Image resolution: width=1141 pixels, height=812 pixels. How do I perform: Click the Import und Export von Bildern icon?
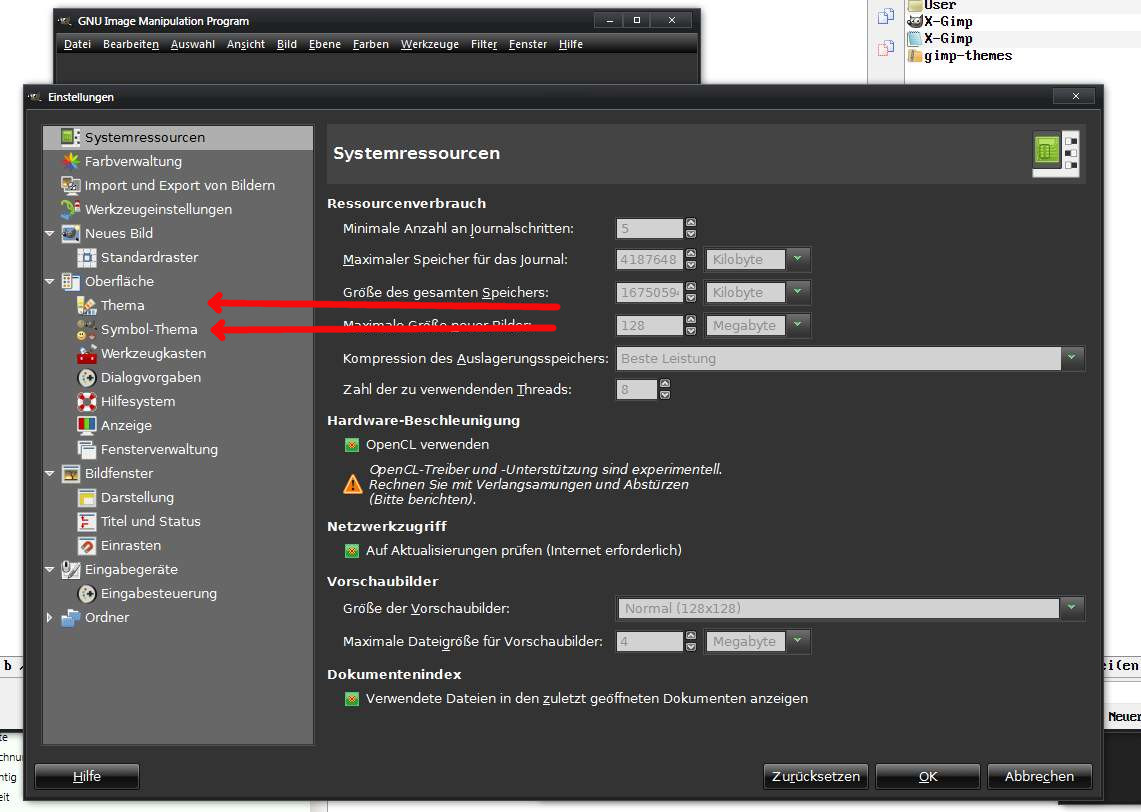71,186
